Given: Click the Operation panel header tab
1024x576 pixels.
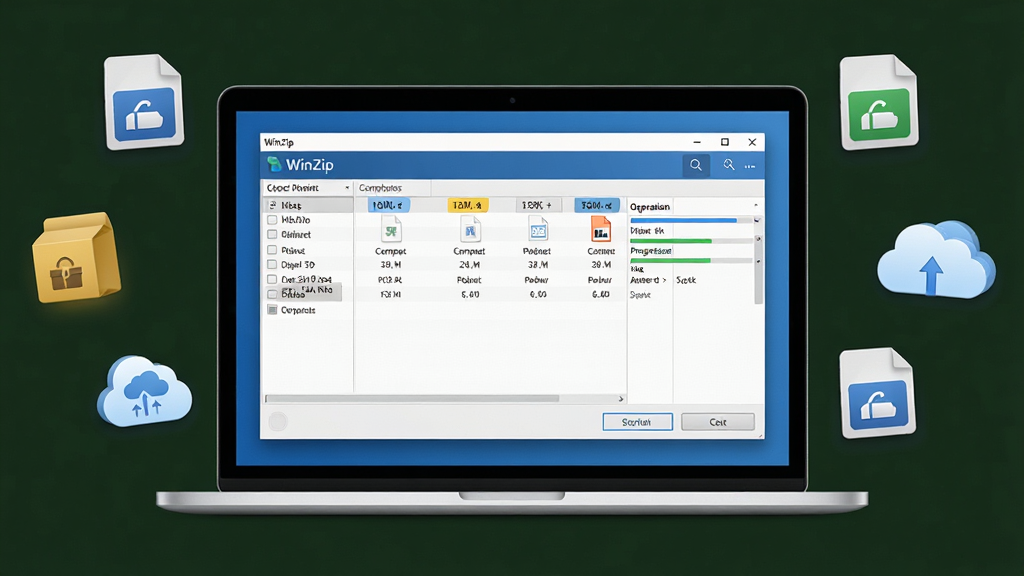Looking at the screenshot, I should [x=650, y=206].
